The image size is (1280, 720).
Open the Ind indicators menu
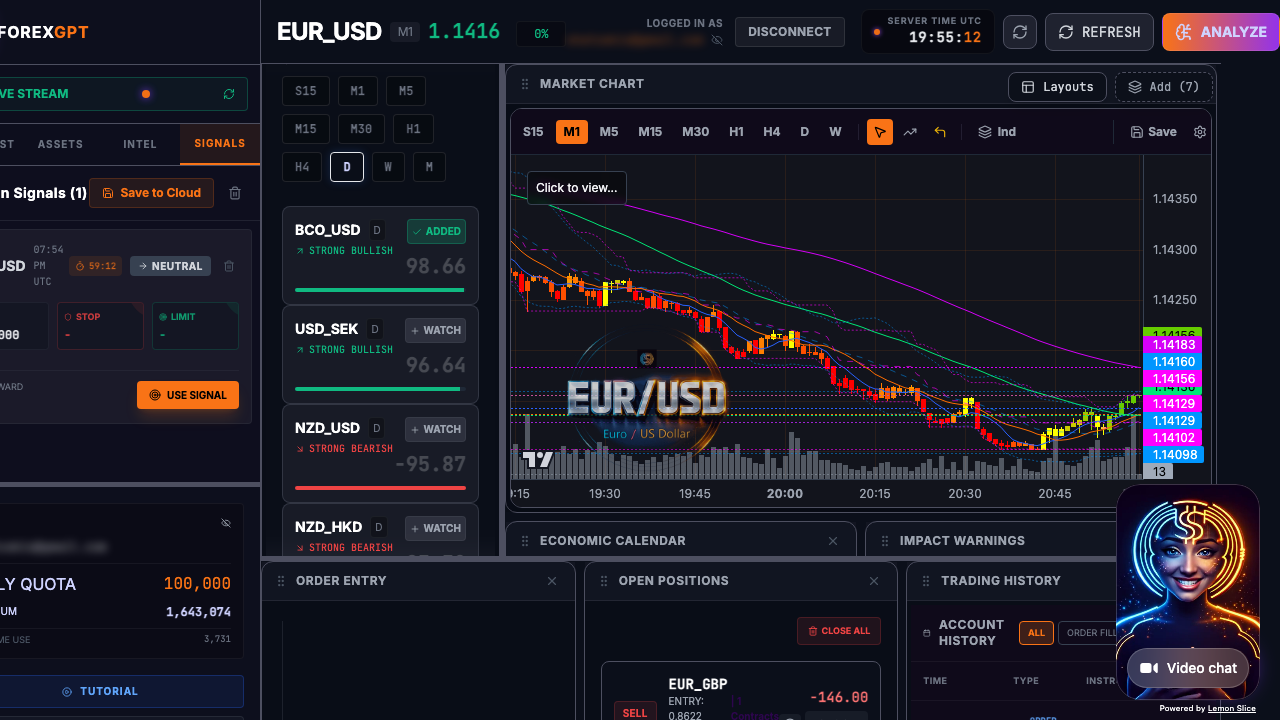coord(997,132)
